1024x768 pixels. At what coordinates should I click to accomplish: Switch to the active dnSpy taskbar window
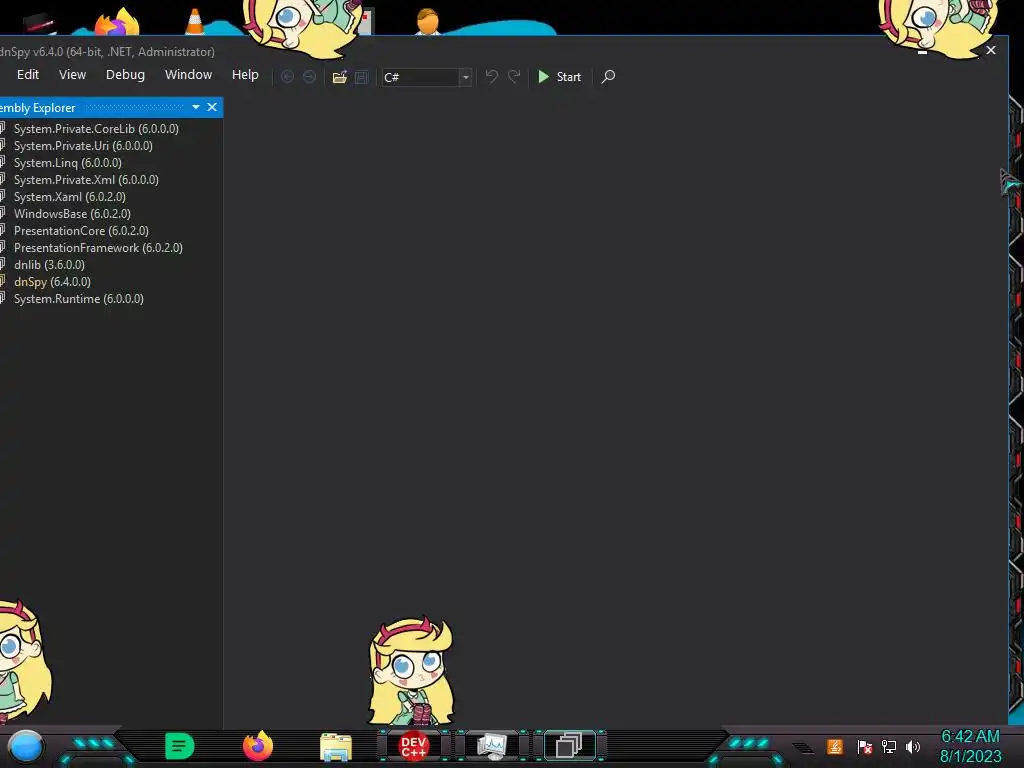point(569,746)
